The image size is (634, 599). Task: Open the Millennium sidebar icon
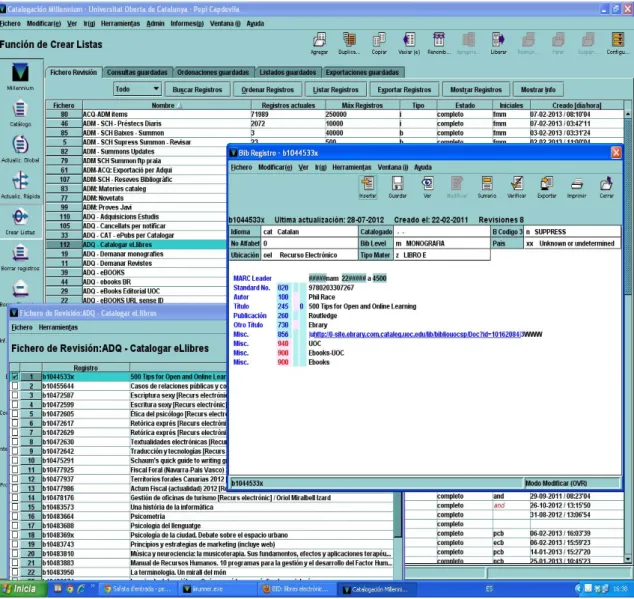(x=20, y=76)
